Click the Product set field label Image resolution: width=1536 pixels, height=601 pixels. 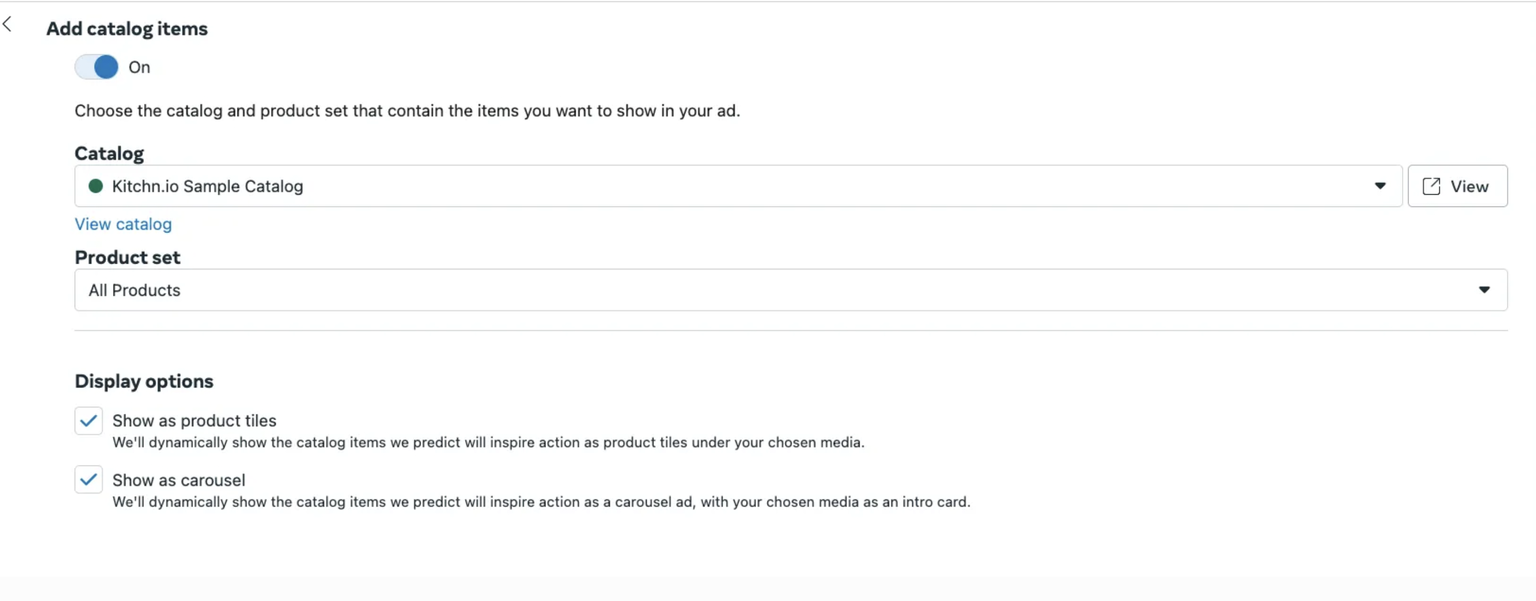tap(127, 257)
